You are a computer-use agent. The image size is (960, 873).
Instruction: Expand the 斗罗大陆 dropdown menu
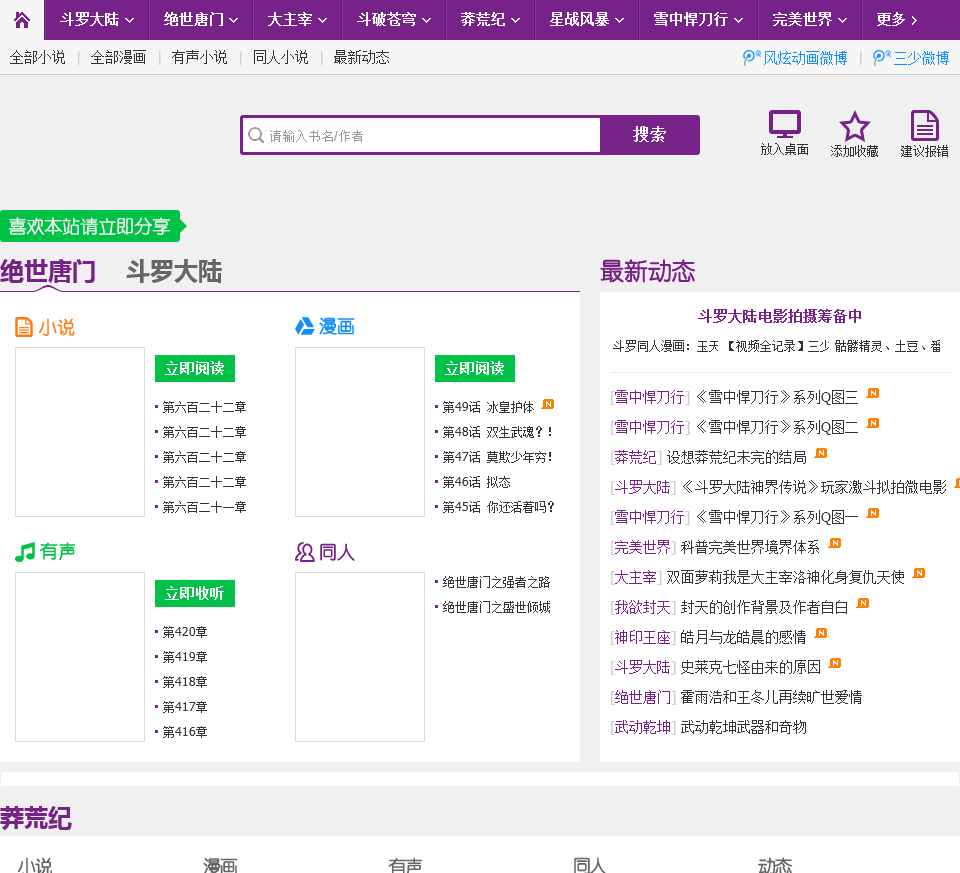(97, 19)
